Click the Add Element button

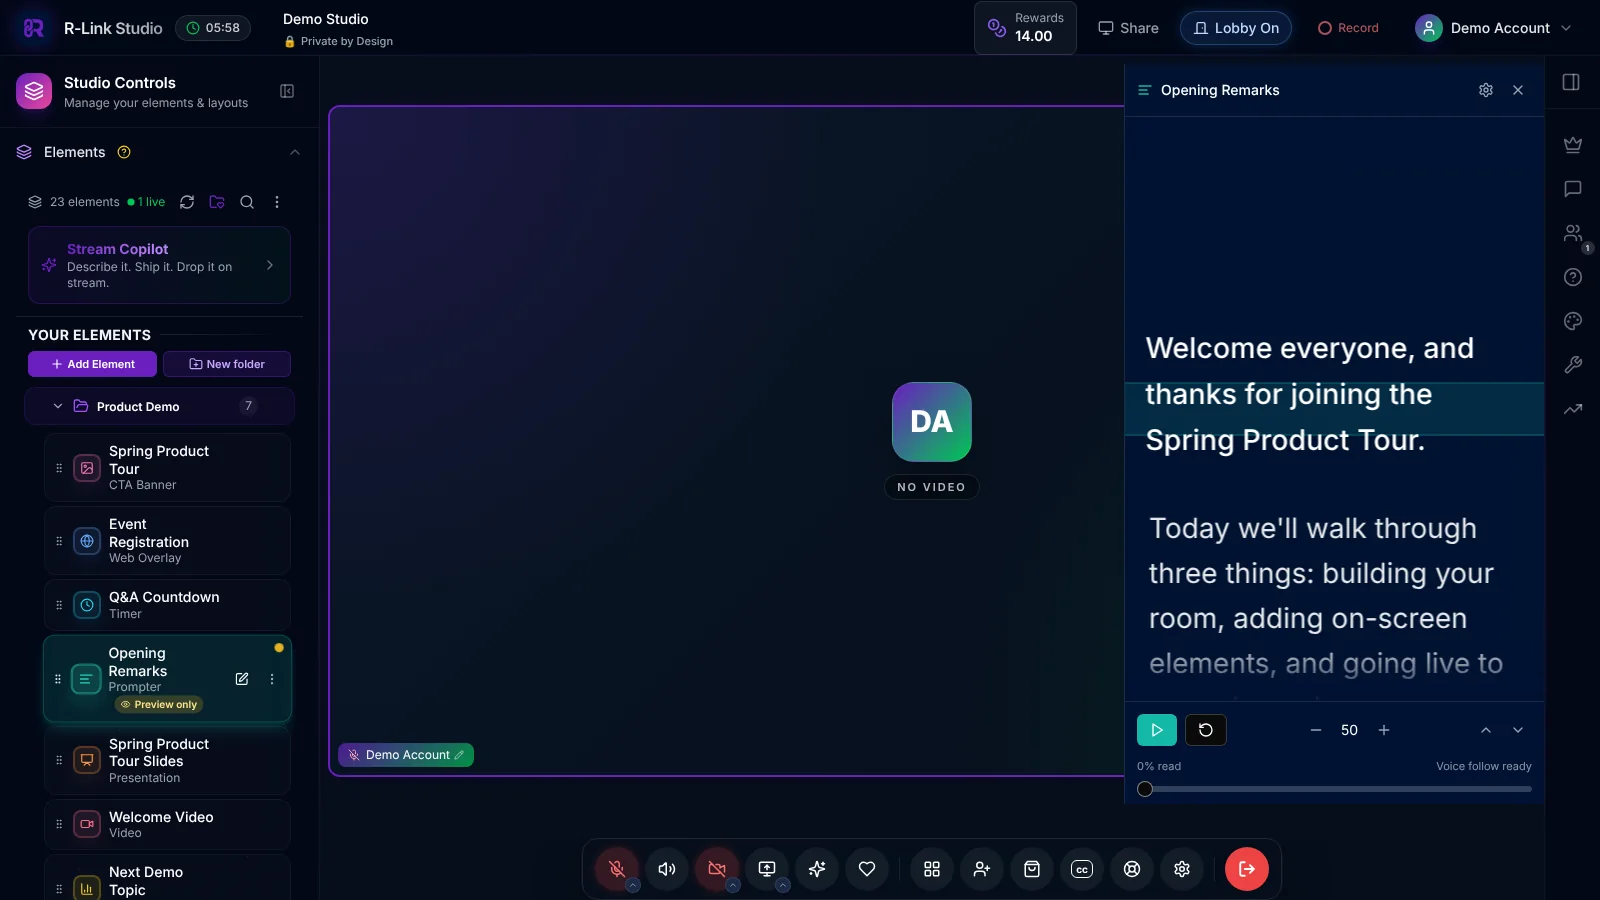point(92,364)
